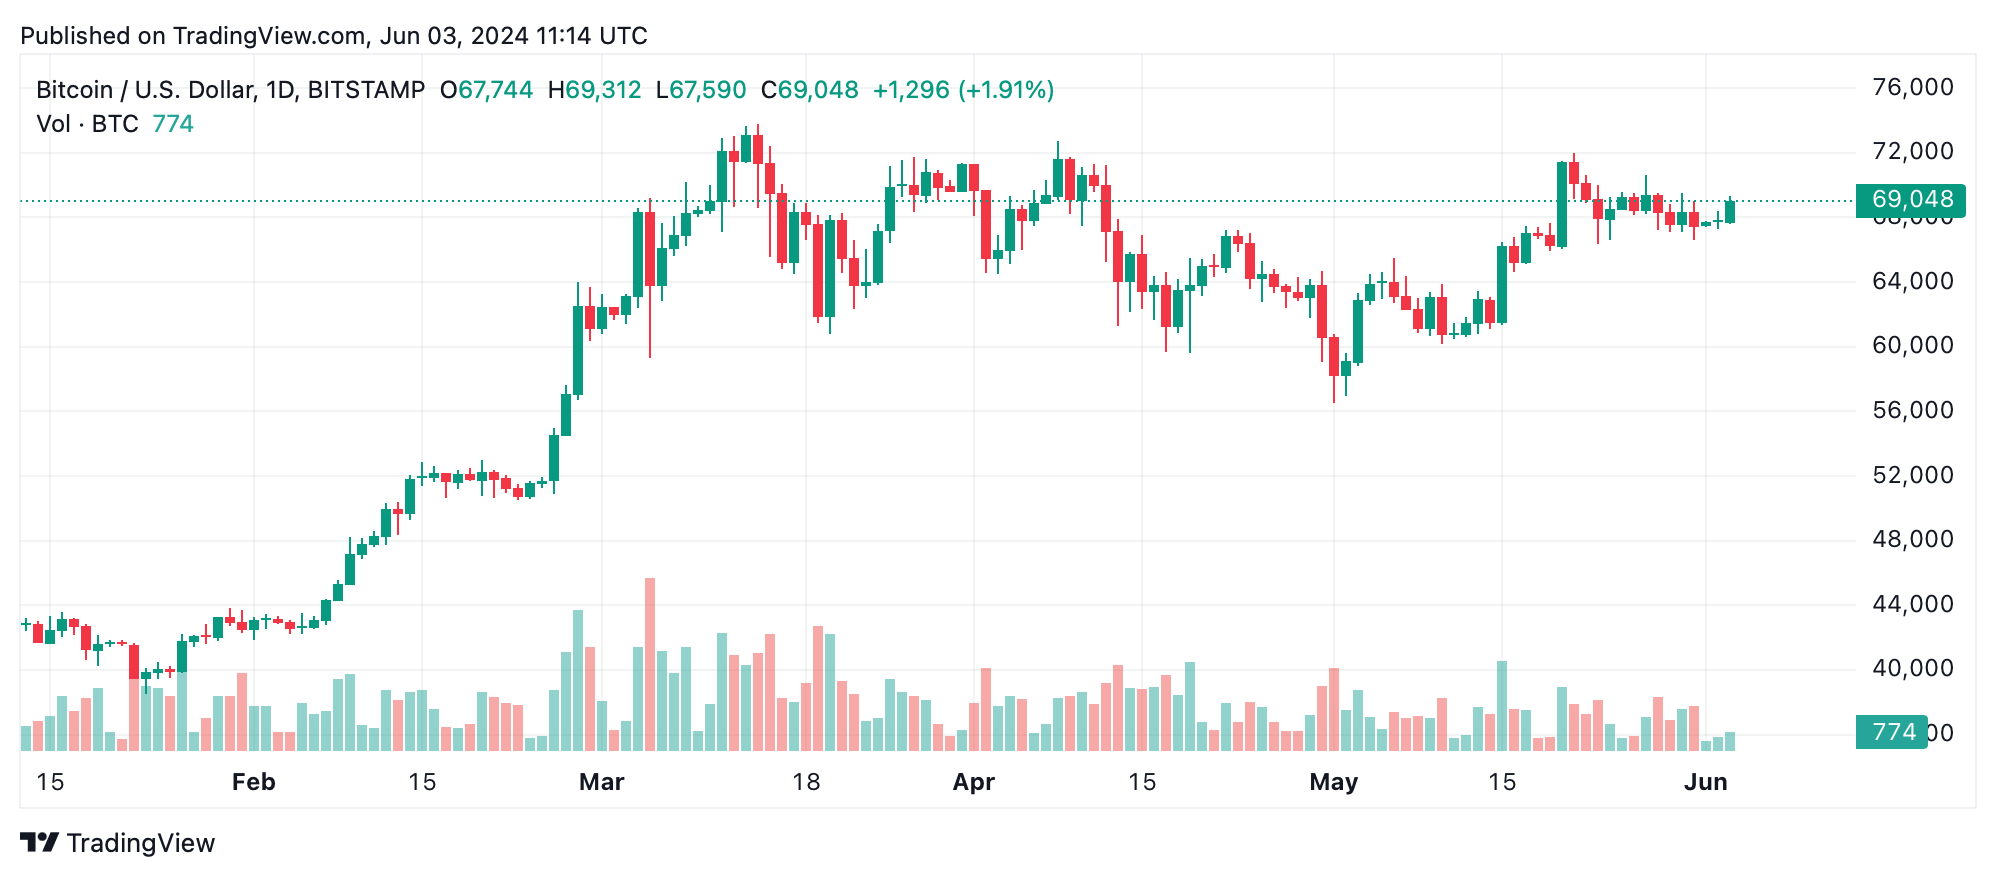Click the green 774 volume tag on price axis

point(1892,732)
